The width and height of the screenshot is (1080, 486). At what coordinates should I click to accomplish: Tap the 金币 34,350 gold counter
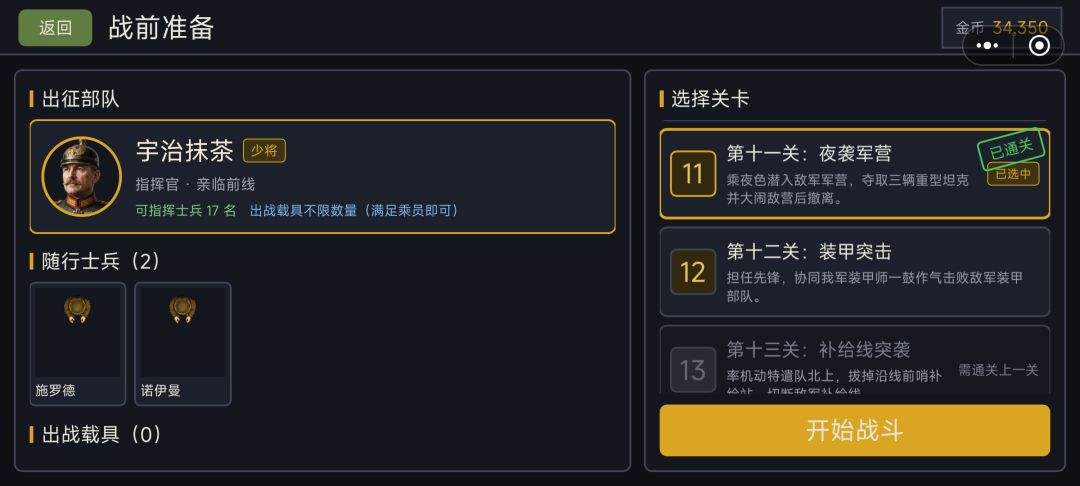tap(1001, 28)
